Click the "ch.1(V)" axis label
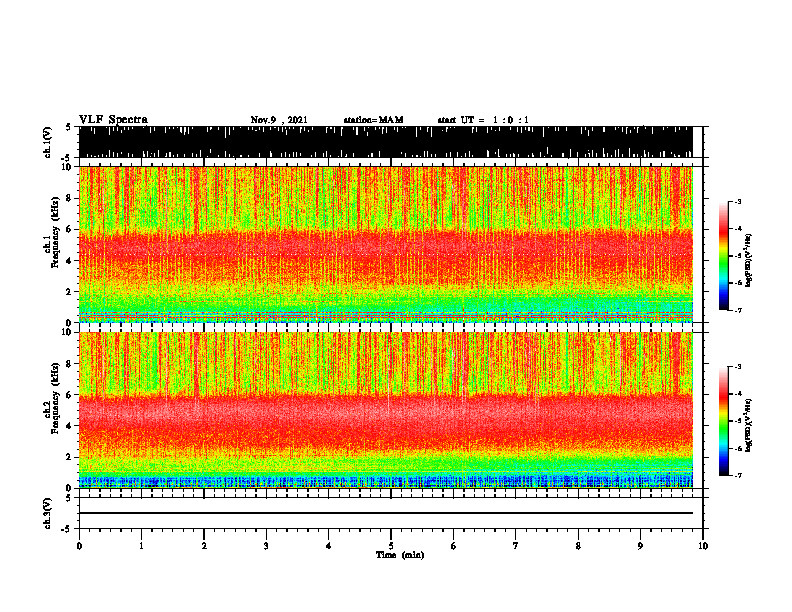792x612 pixels. click(x=48, y=142)
